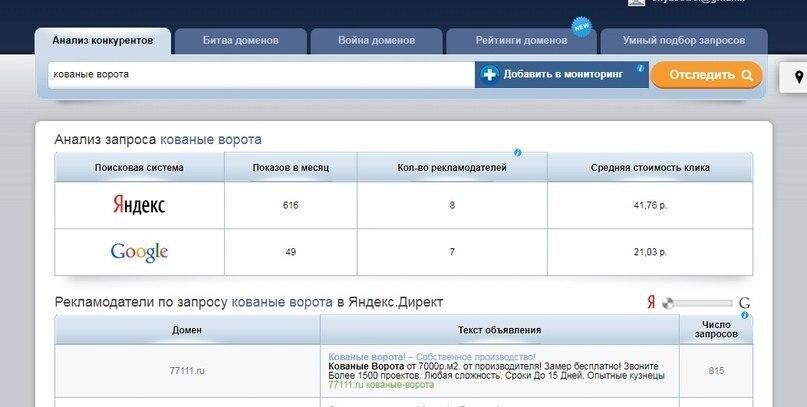This screenshot has width=807, height=407.
Task: Click the user avatar icon at top
Action: pyautogui.click(x=636, y=2)
